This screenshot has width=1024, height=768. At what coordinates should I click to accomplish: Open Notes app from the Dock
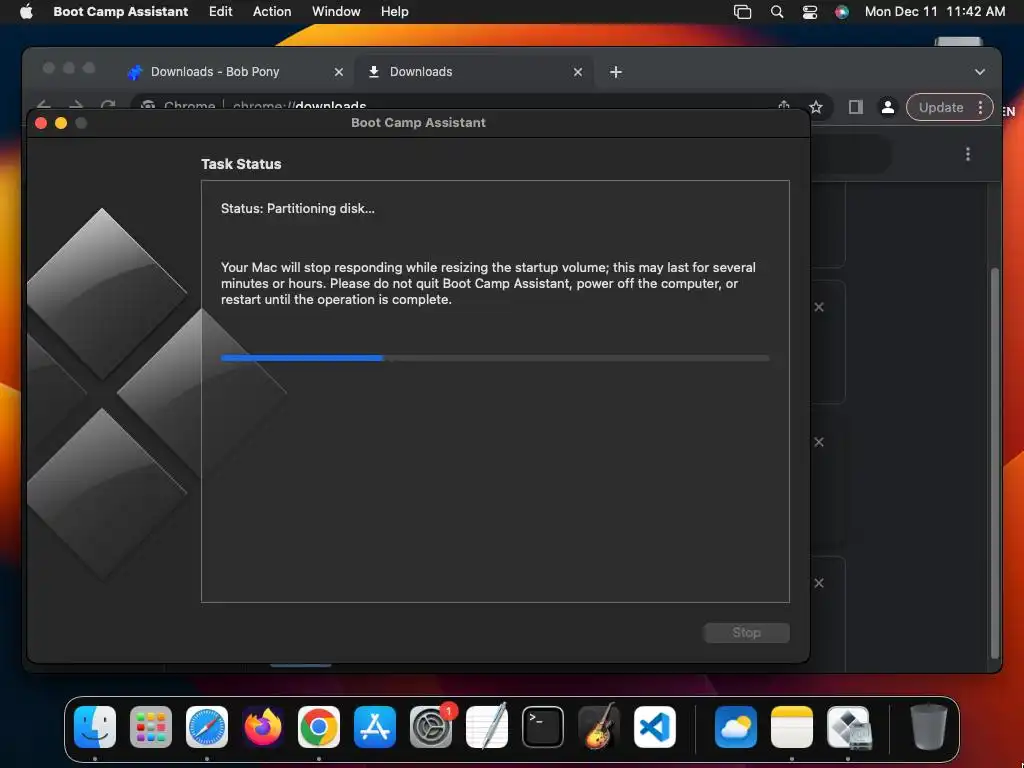(792, 727)
